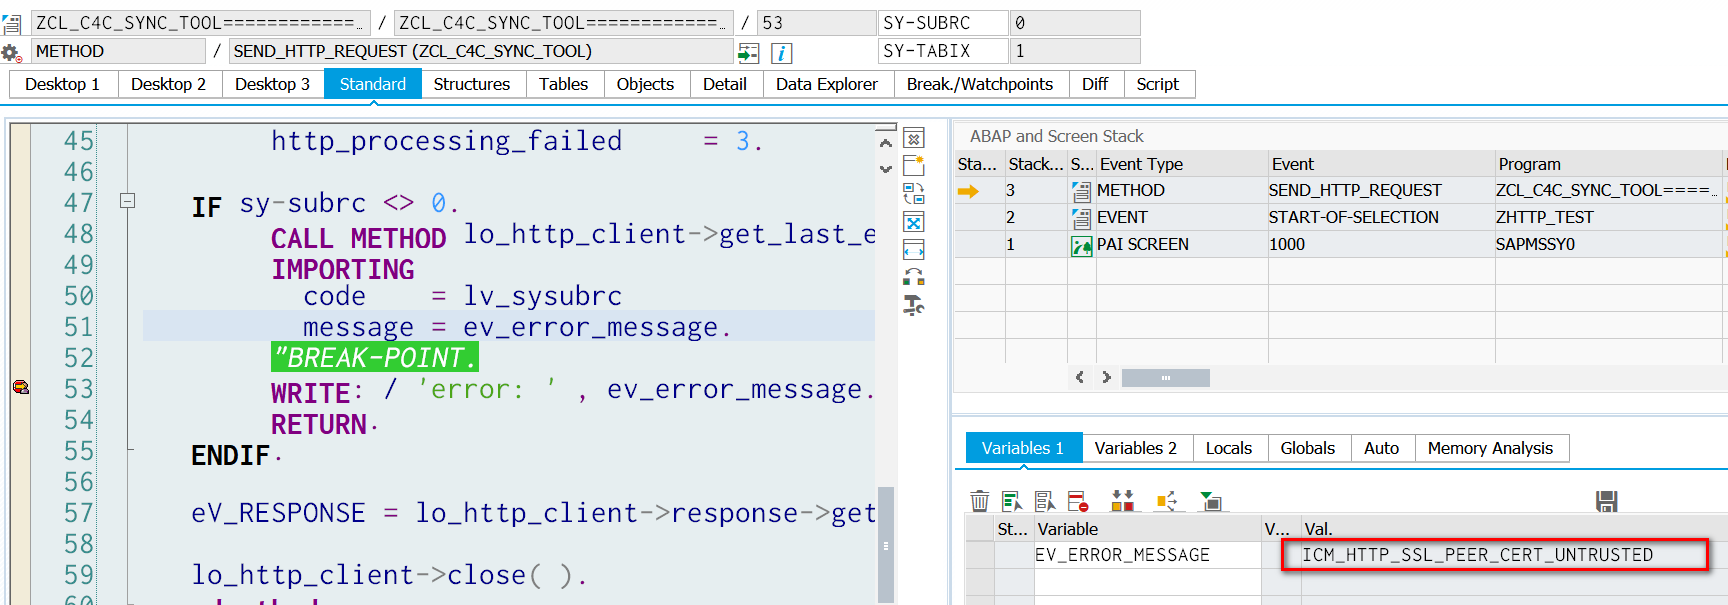This screenshot has width=1728, height=605.
Task: Click the PAI SCREEN row icon in stack
Action: coord(1081,245)
